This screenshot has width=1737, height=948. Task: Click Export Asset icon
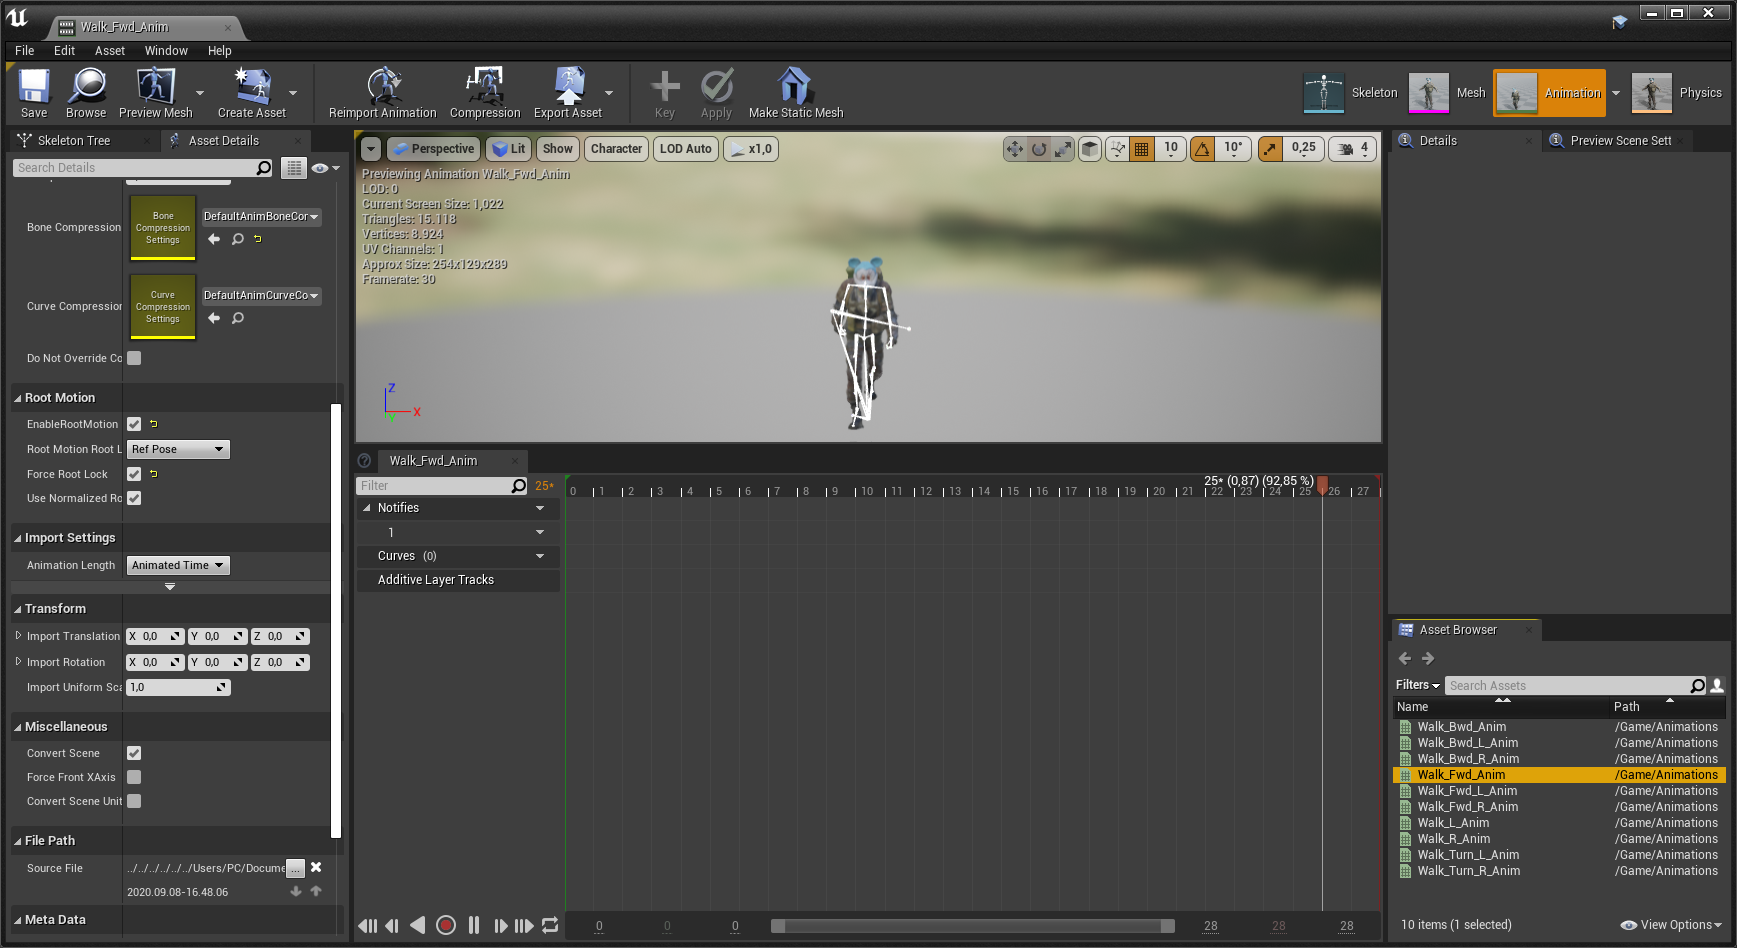[568, 93]
